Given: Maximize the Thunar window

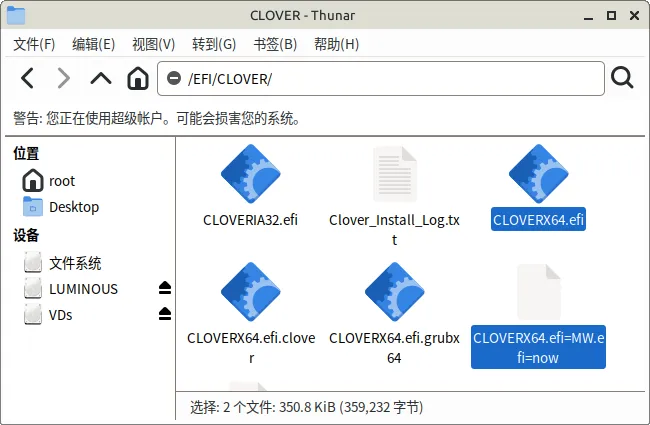Looking at the screenshot, I should coord(611,15).
